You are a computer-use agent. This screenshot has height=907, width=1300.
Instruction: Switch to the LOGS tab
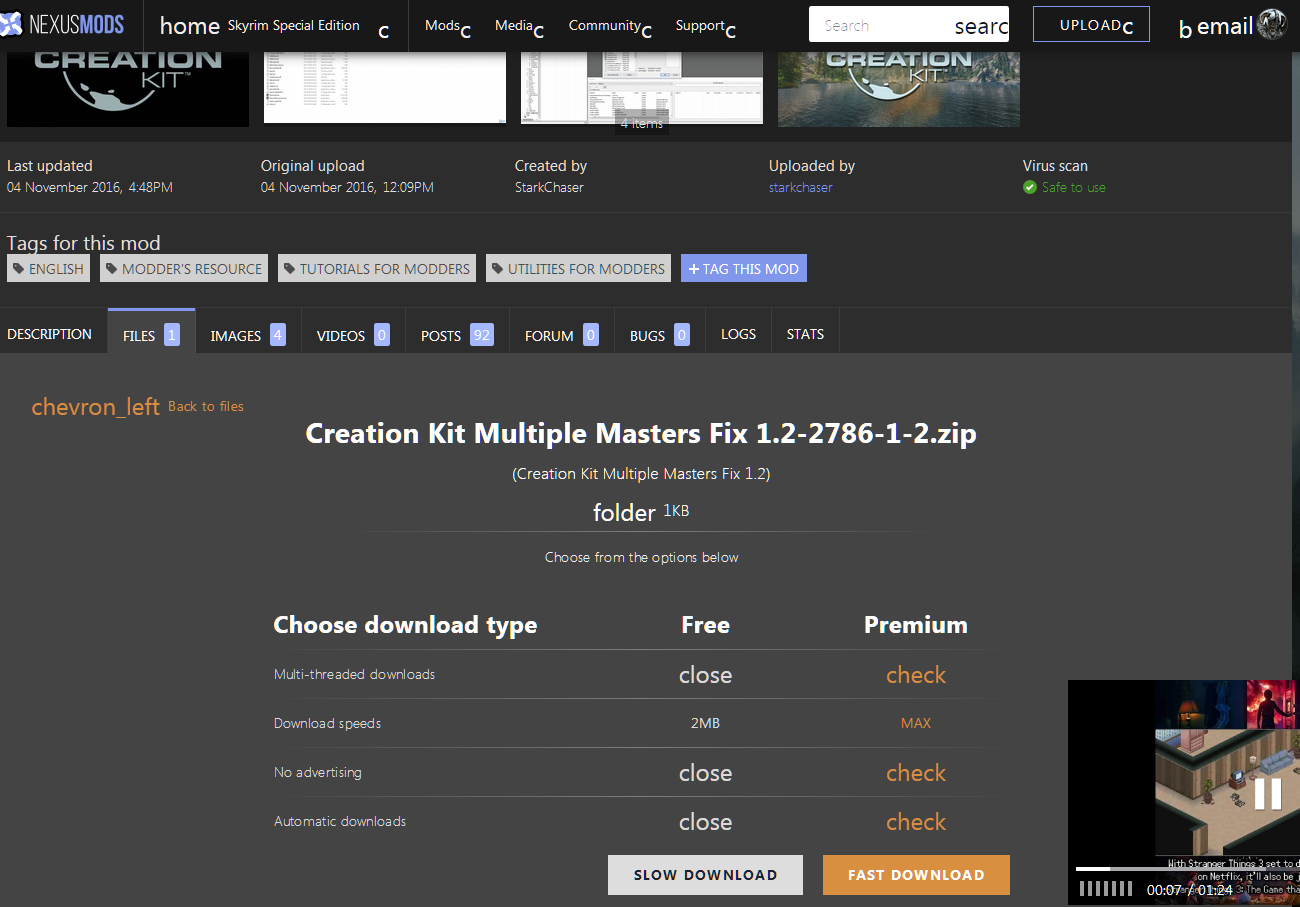tap(738, 334)
